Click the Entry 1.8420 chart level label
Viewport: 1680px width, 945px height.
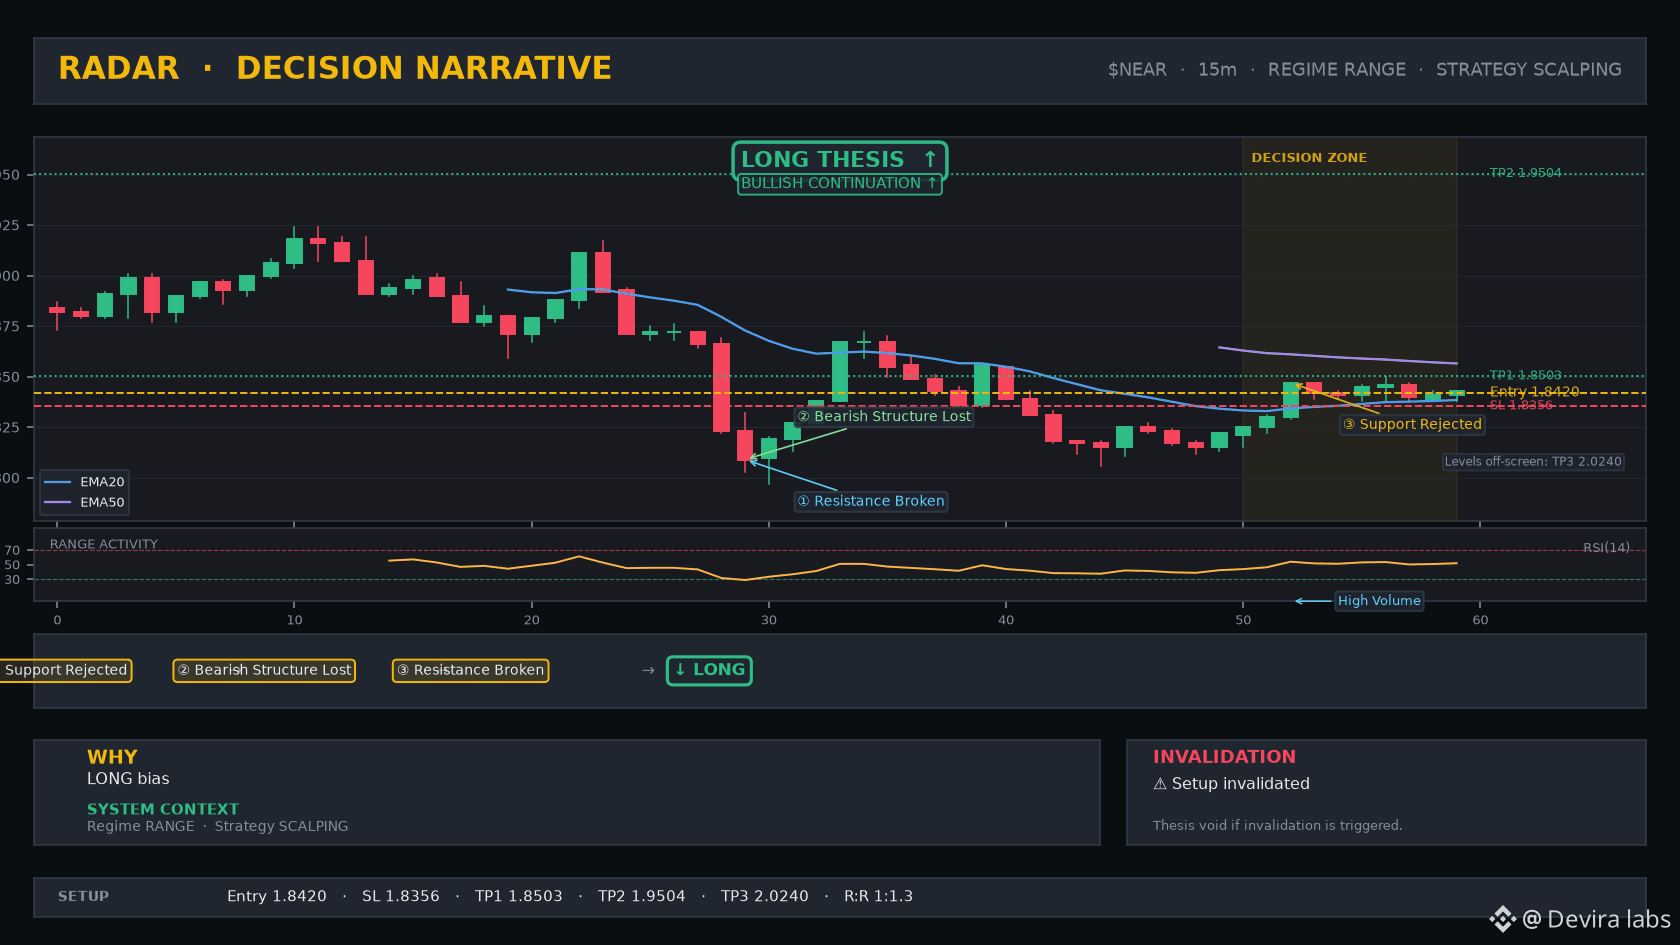pos(1534,392)
